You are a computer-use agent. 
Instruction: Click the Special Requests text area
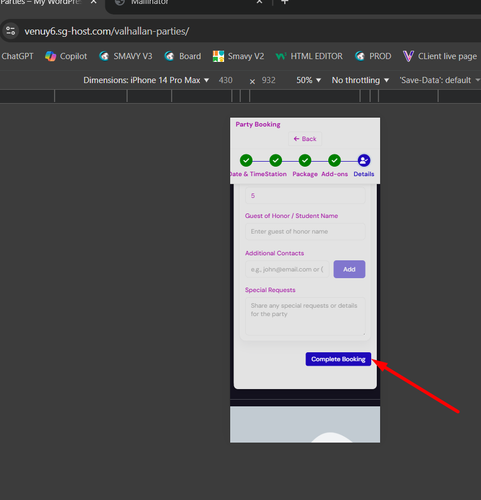(x=305, y=316)
